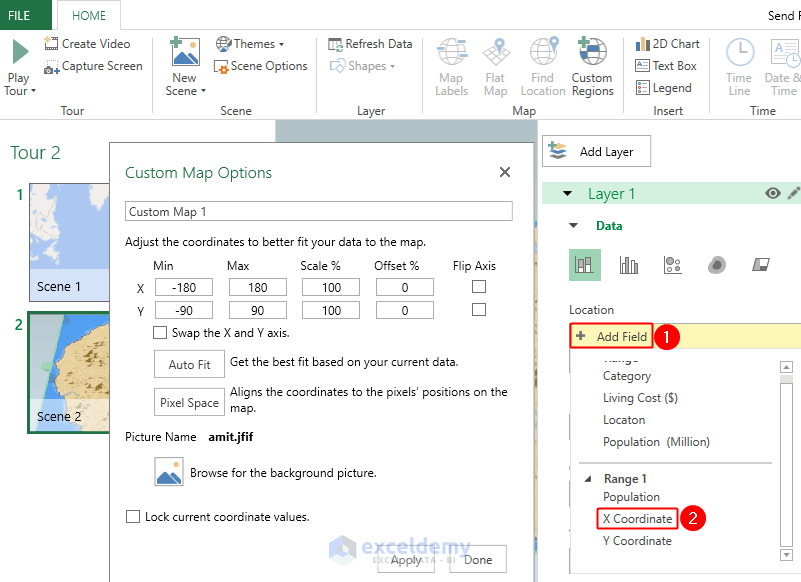Click the New Scene icon
Screen dimensions: 801x582
184,52
